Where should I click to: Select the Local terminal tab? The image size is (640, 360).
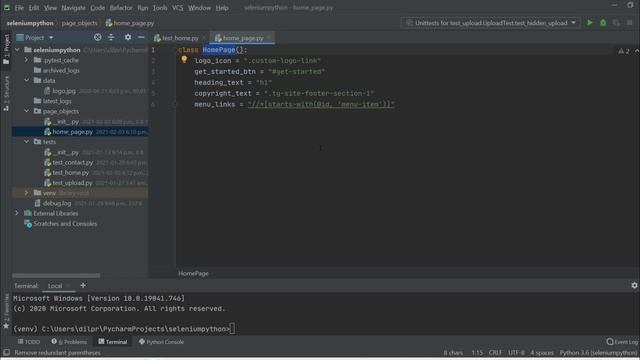point(55,286)
